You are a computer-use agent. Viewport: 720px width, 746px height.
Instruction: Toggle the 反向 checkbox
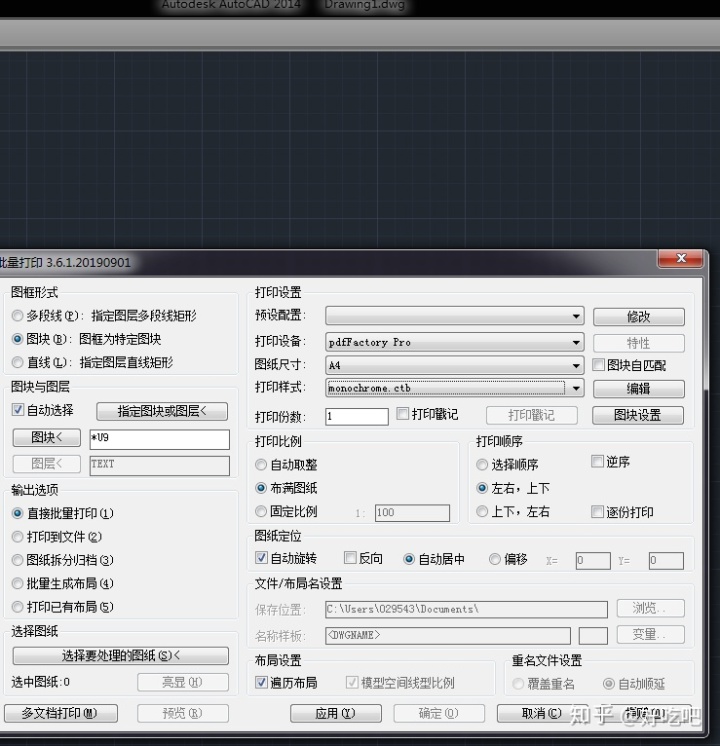click(x=350, y=558)
